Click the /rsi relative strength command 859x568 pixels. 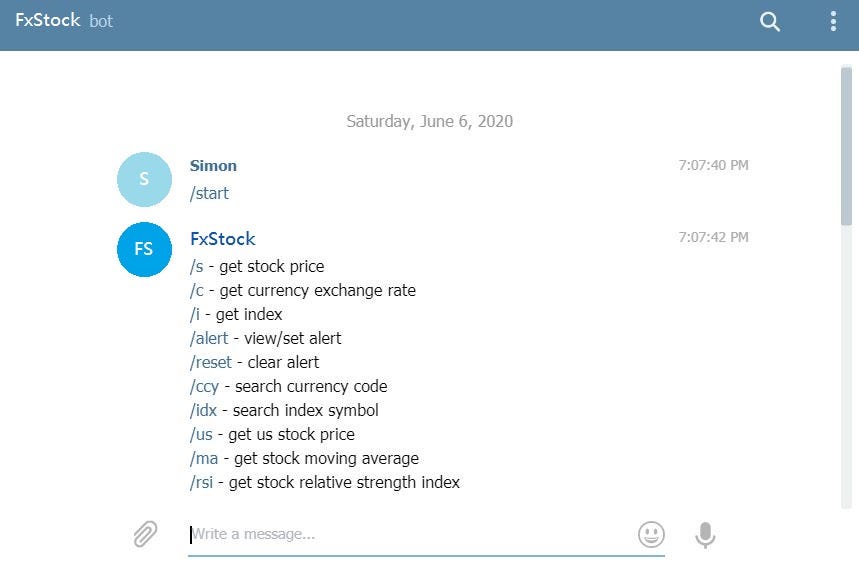tap(201, 483)
